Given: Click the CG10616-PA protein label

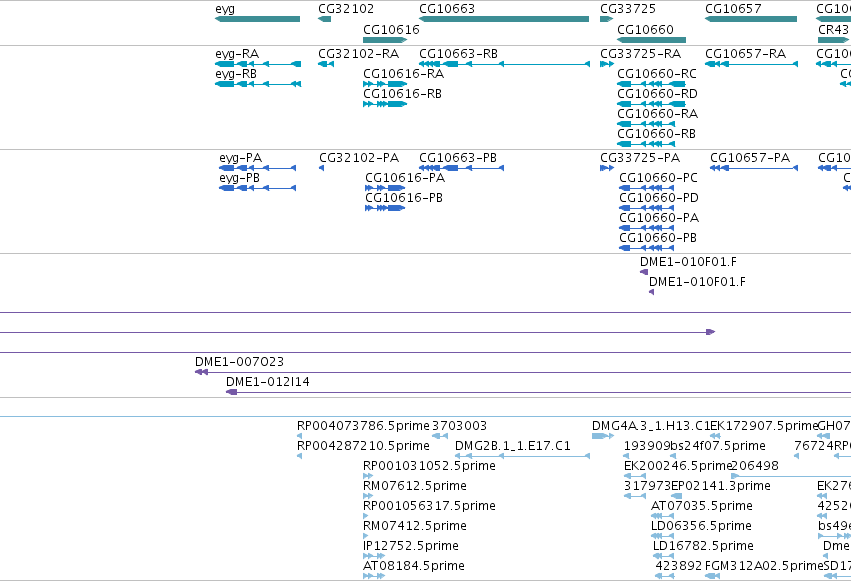Looking at the screenshot, I should pos(405,178).
